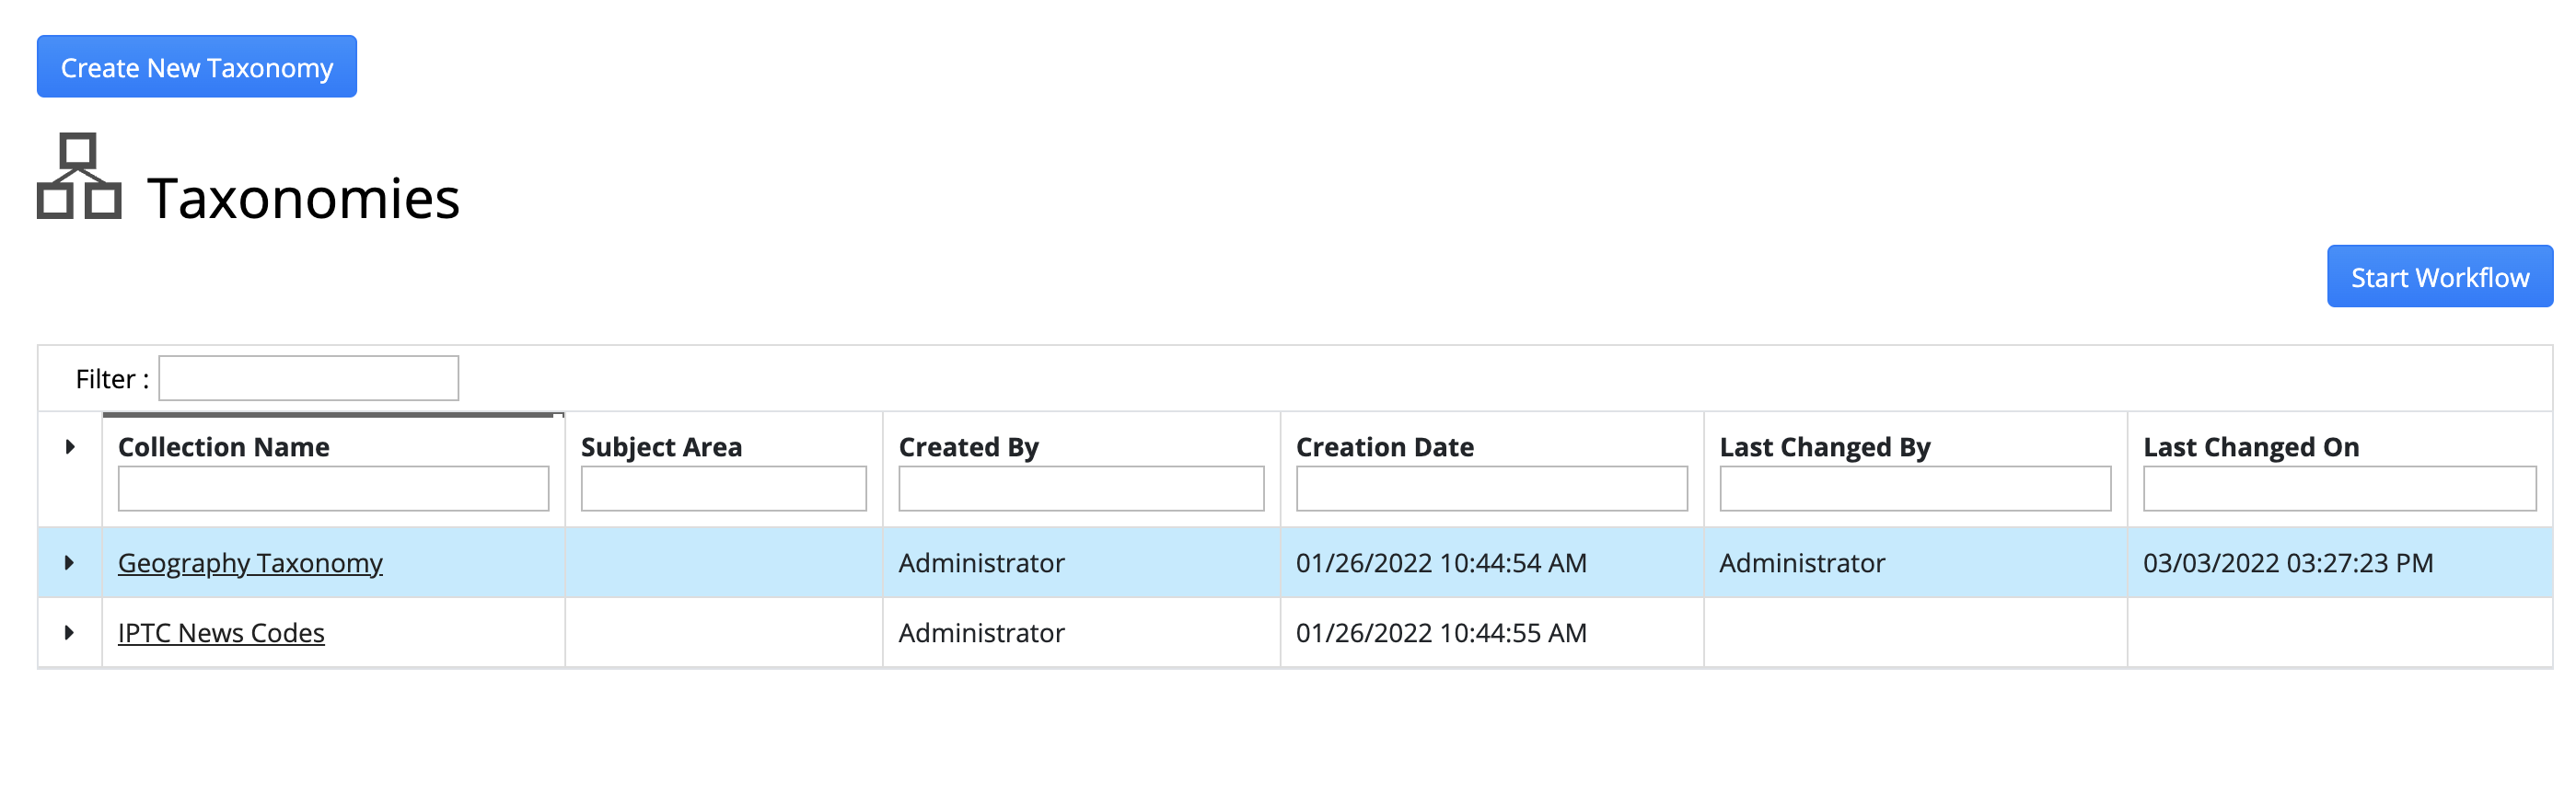Click Creation Date column filter box
This screenshot has height=806, width=2576.
1491,489
